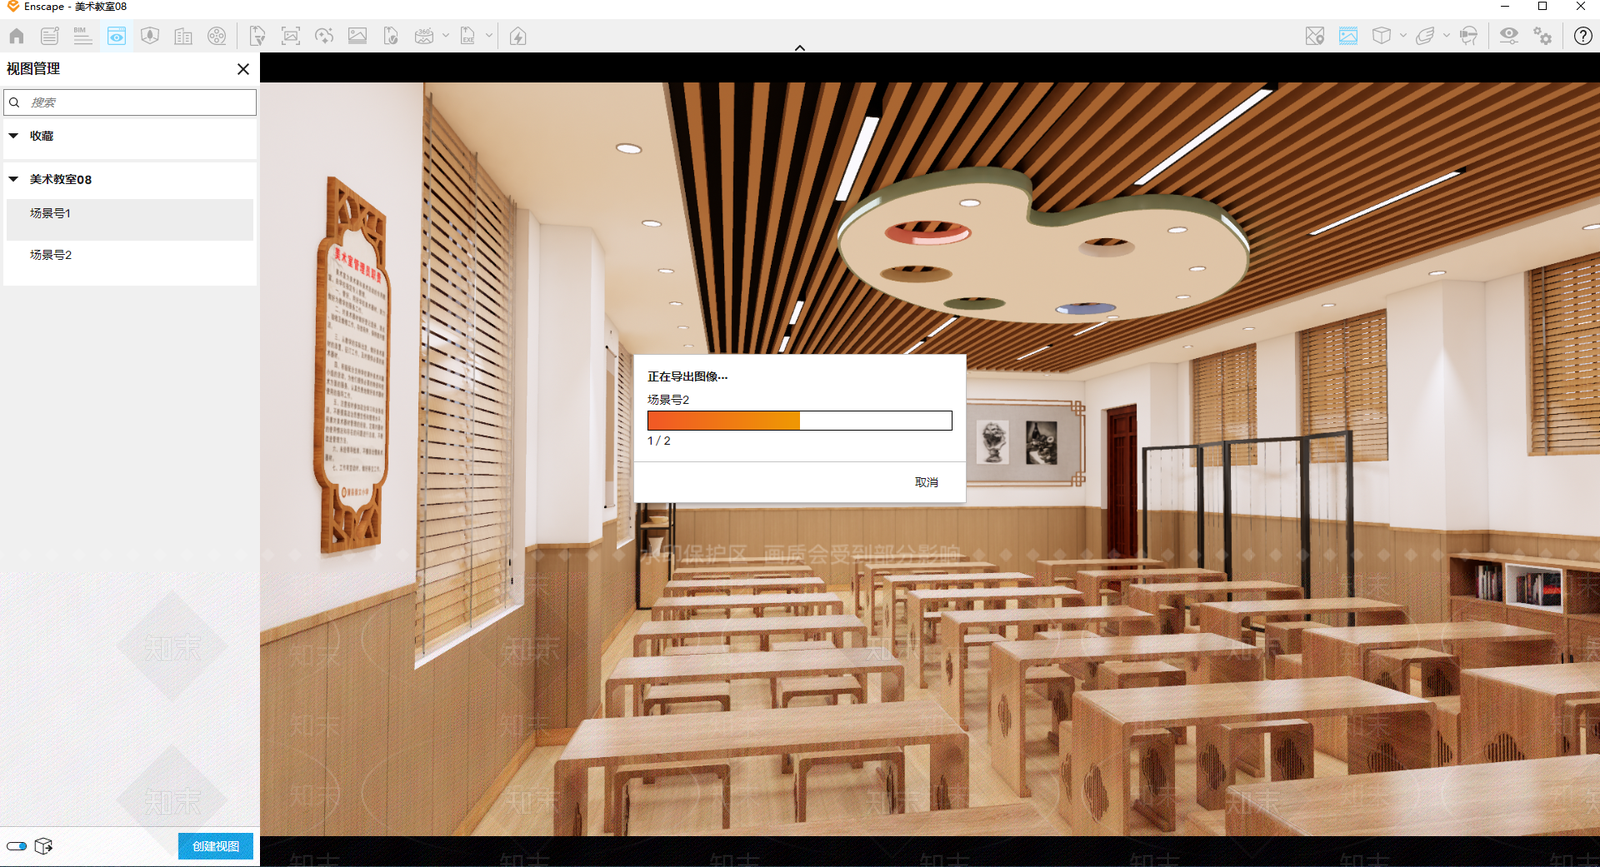Click the 创建视图 create view button
This screenshot has height=867, width=1600.
click(x=216, y=846)
